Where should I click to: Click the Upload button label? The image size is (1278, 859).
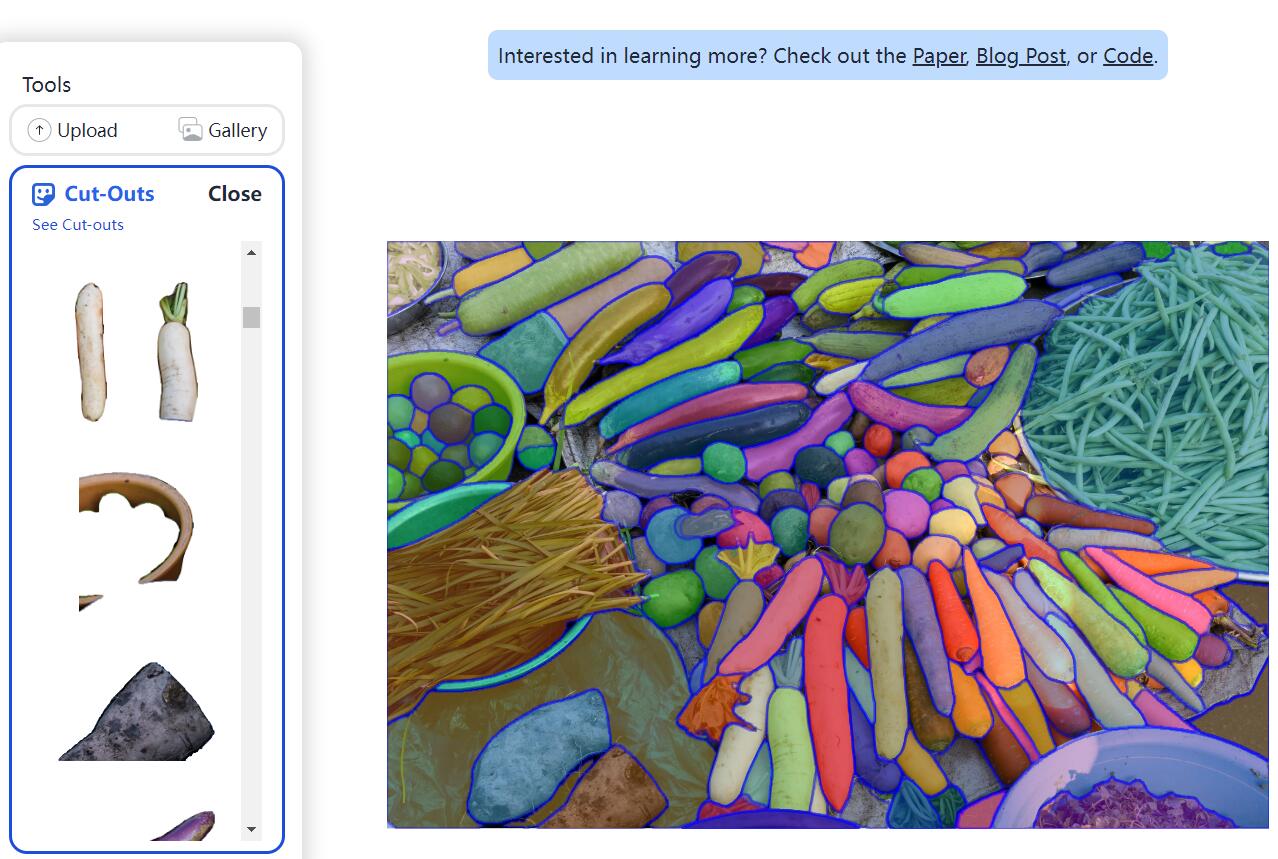87,130
